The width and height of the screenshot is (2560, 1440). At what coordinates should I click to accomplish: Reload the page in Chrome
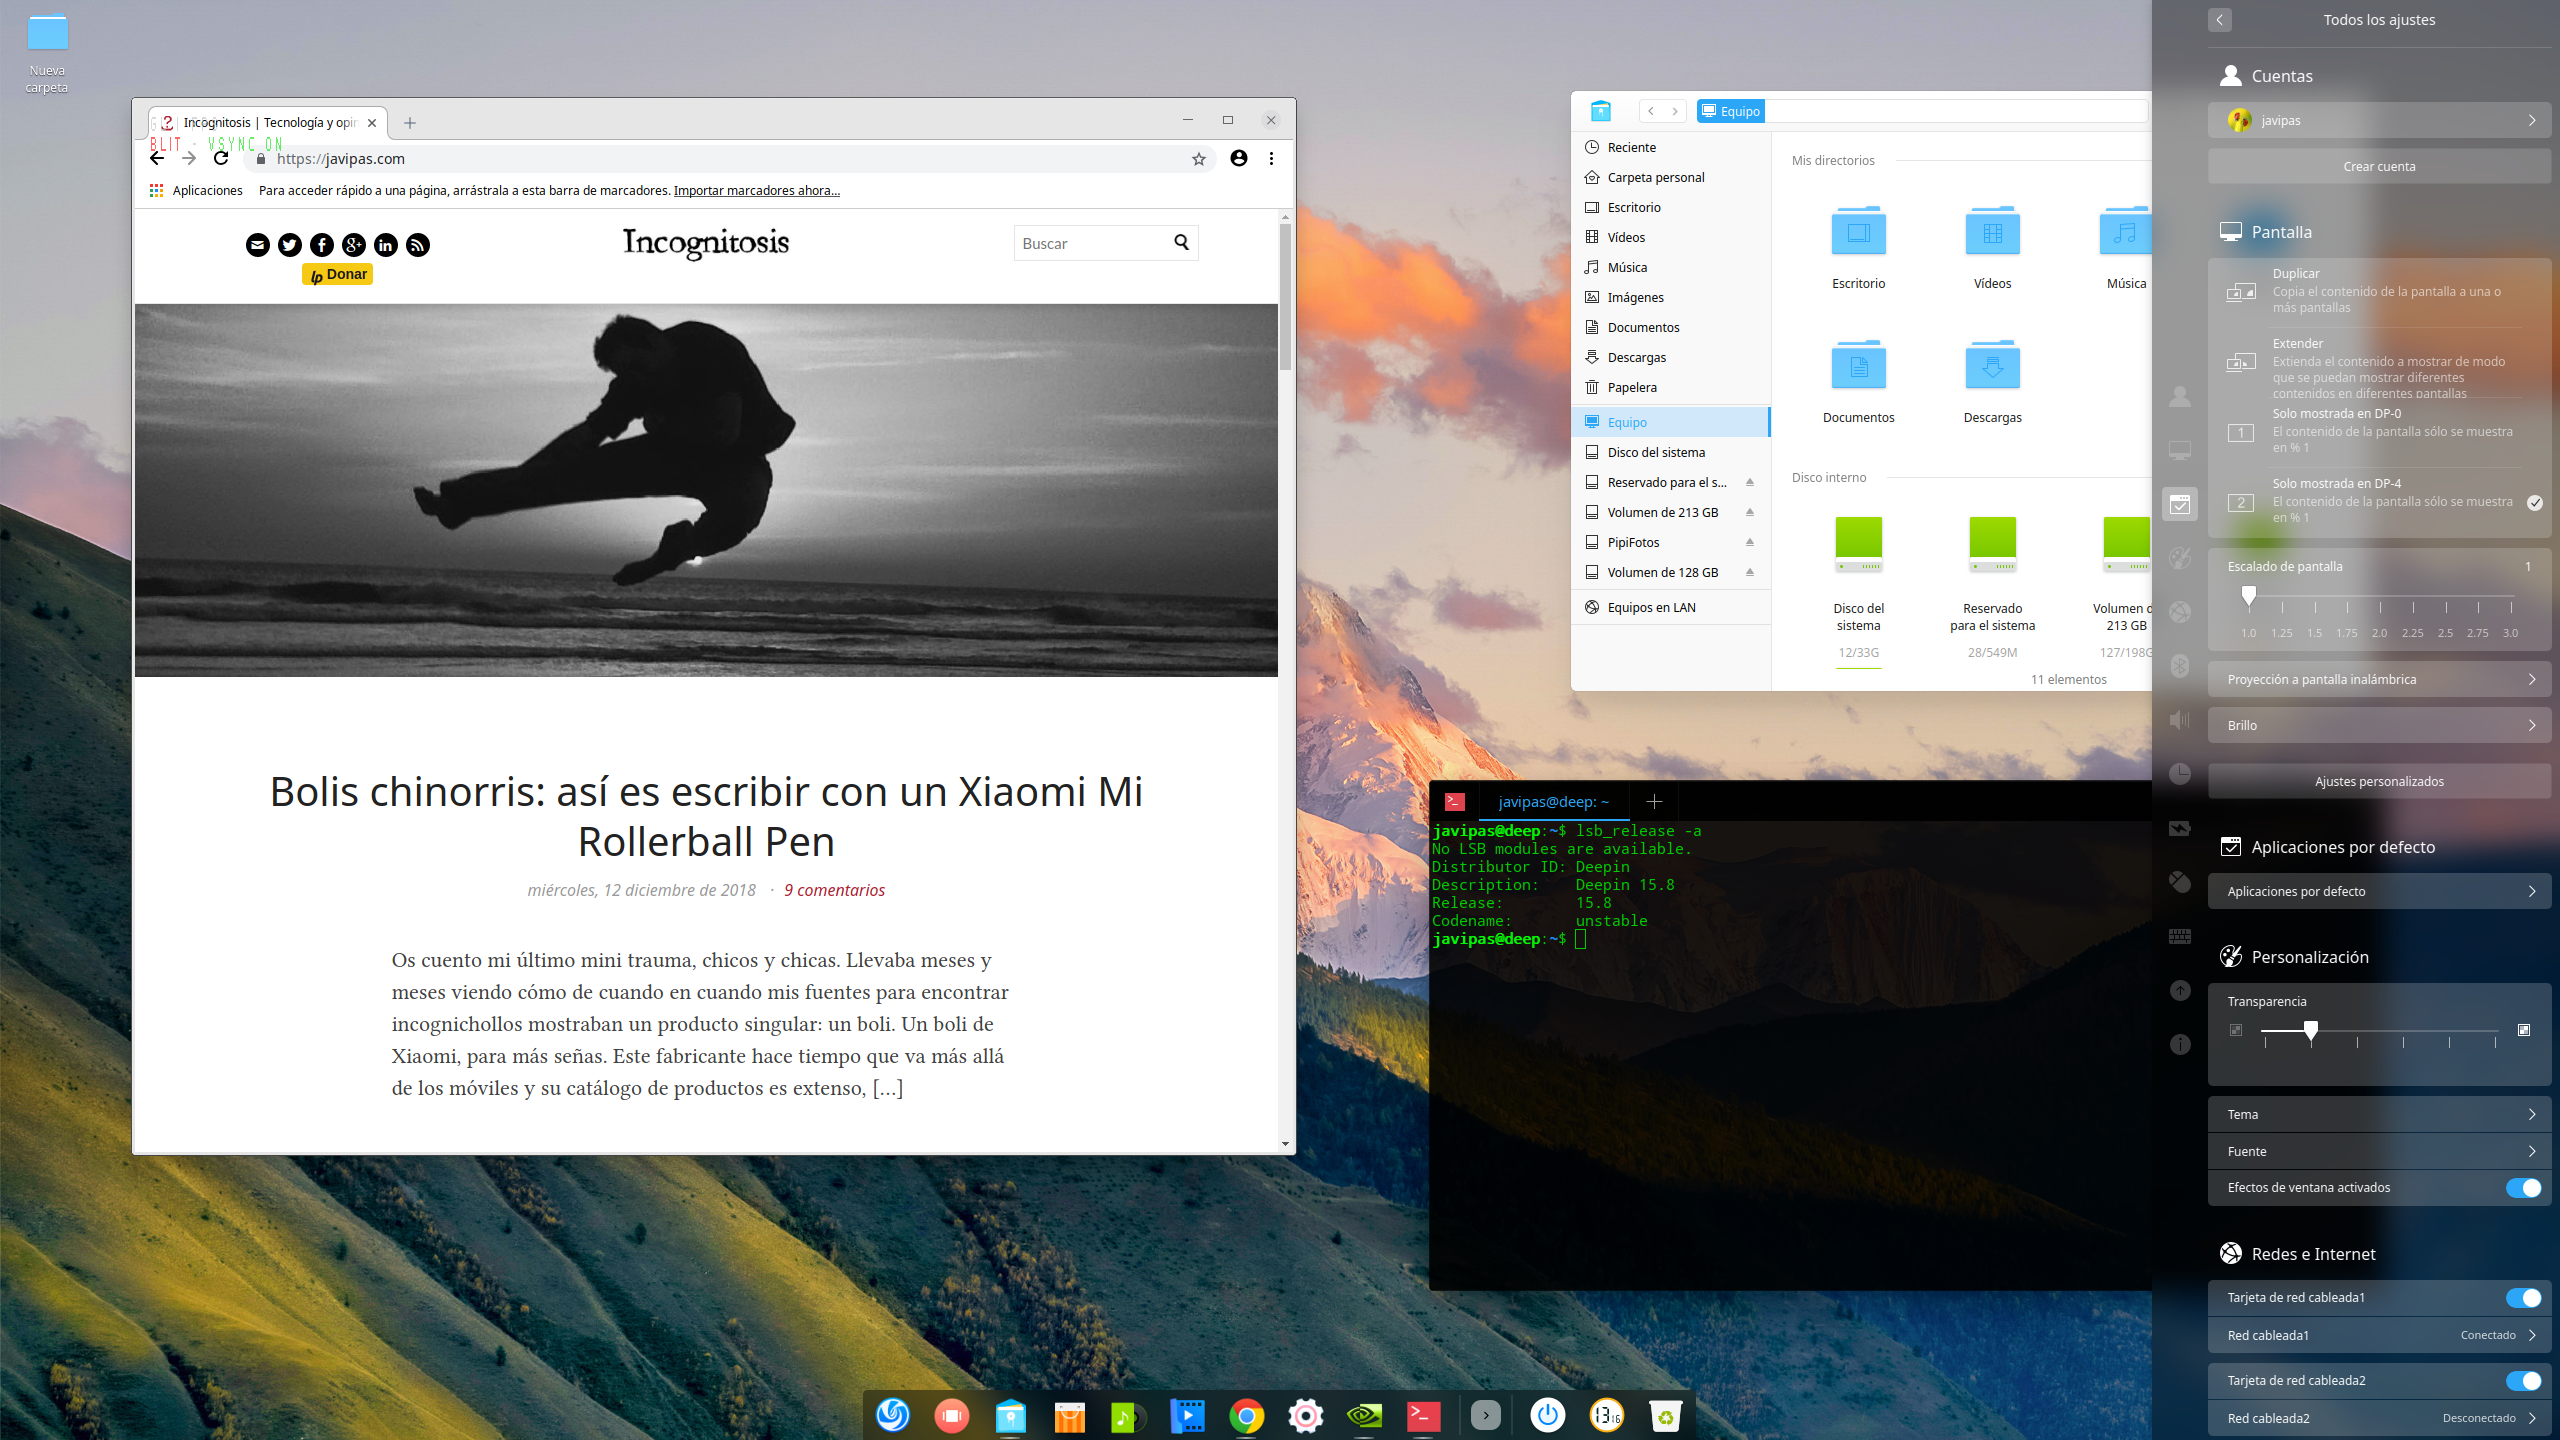(x=221, y=158)
